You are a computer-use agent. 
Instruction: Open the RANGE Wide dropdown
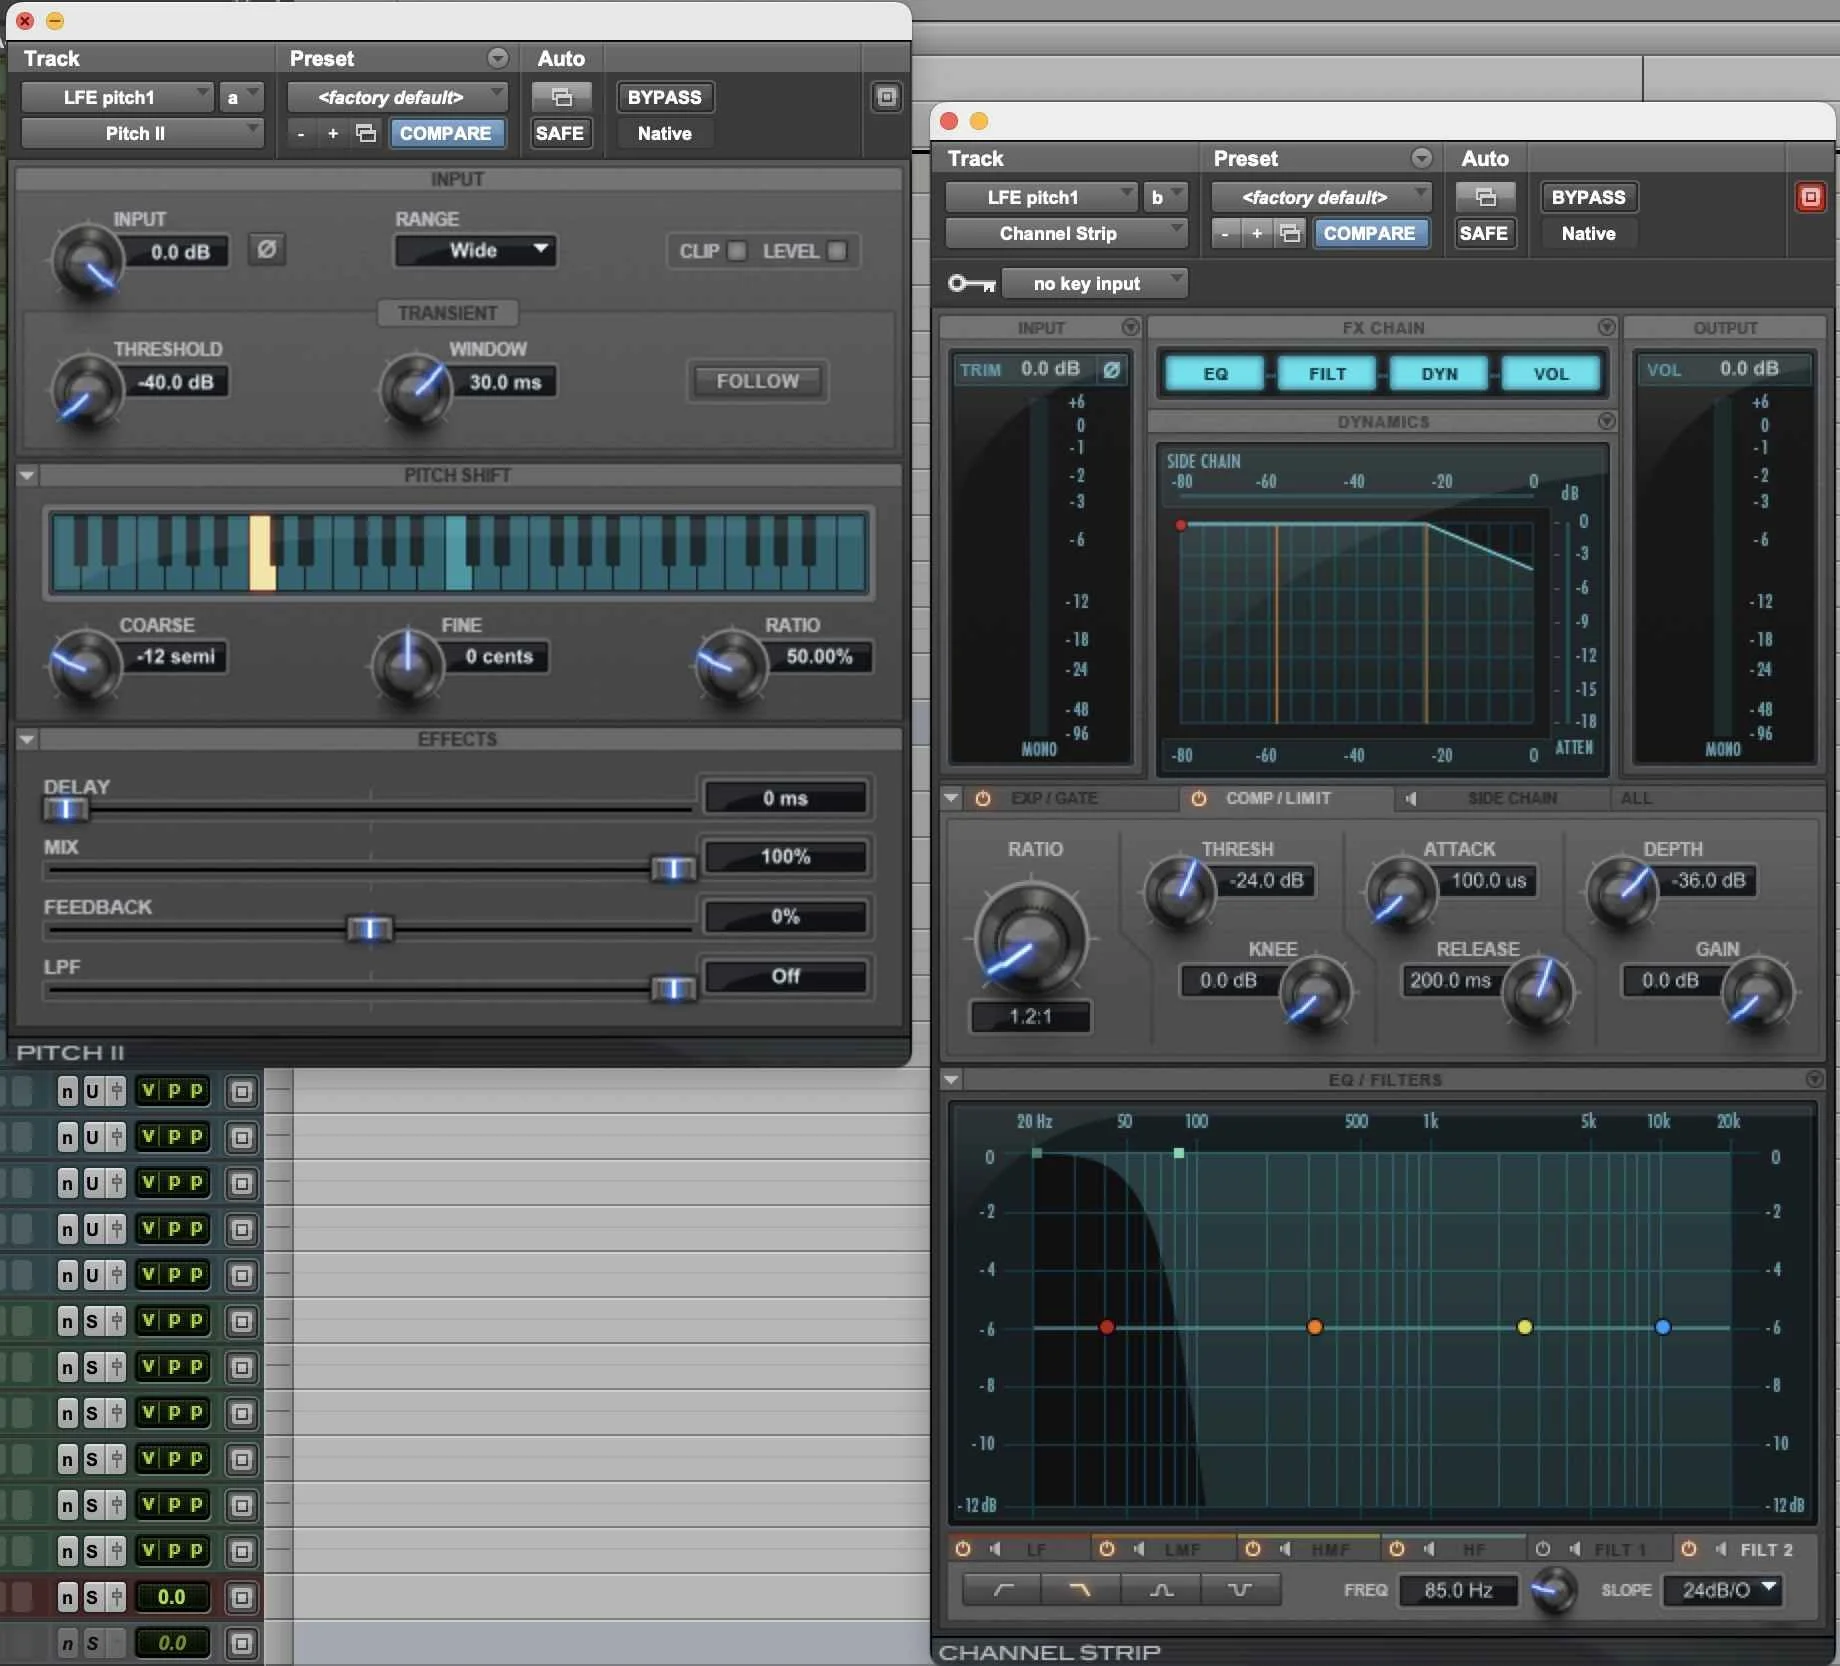coord(475,250)
